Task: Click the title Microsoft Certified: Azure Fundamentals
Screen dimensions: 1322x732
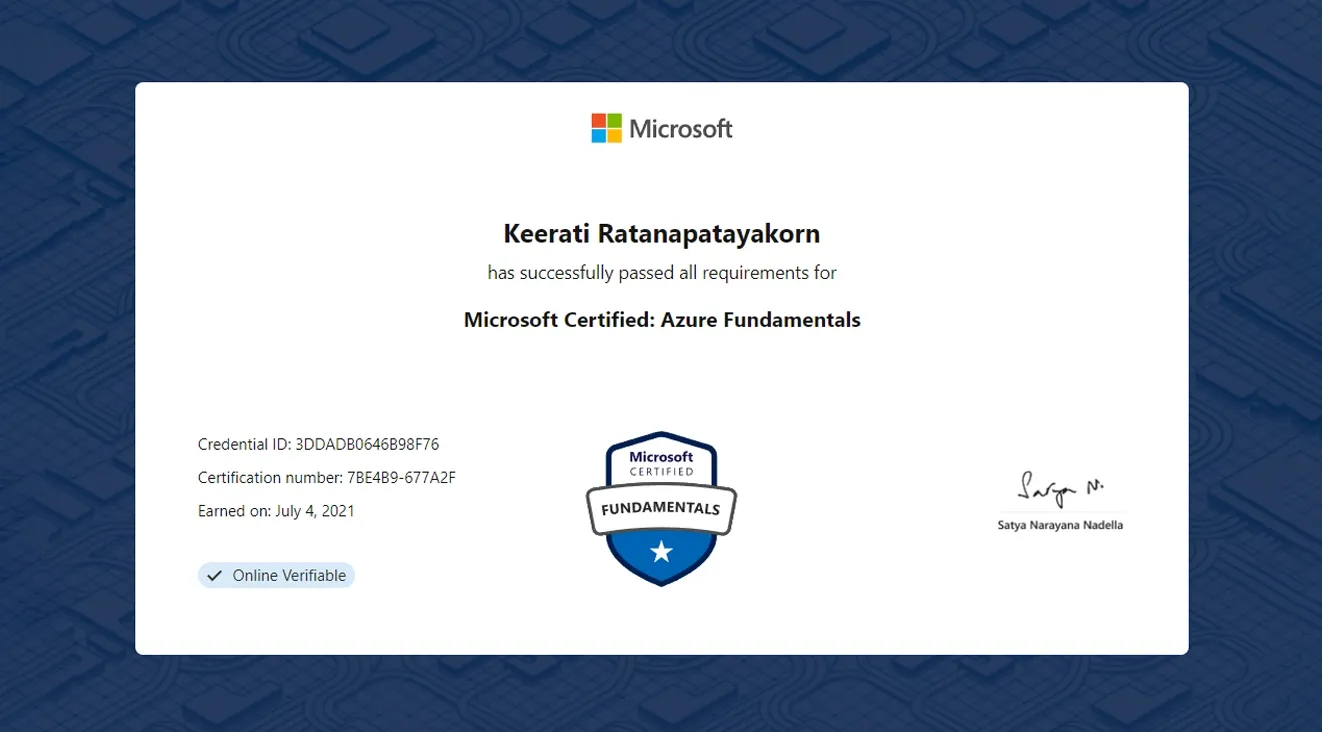Action: coord(662,320)
